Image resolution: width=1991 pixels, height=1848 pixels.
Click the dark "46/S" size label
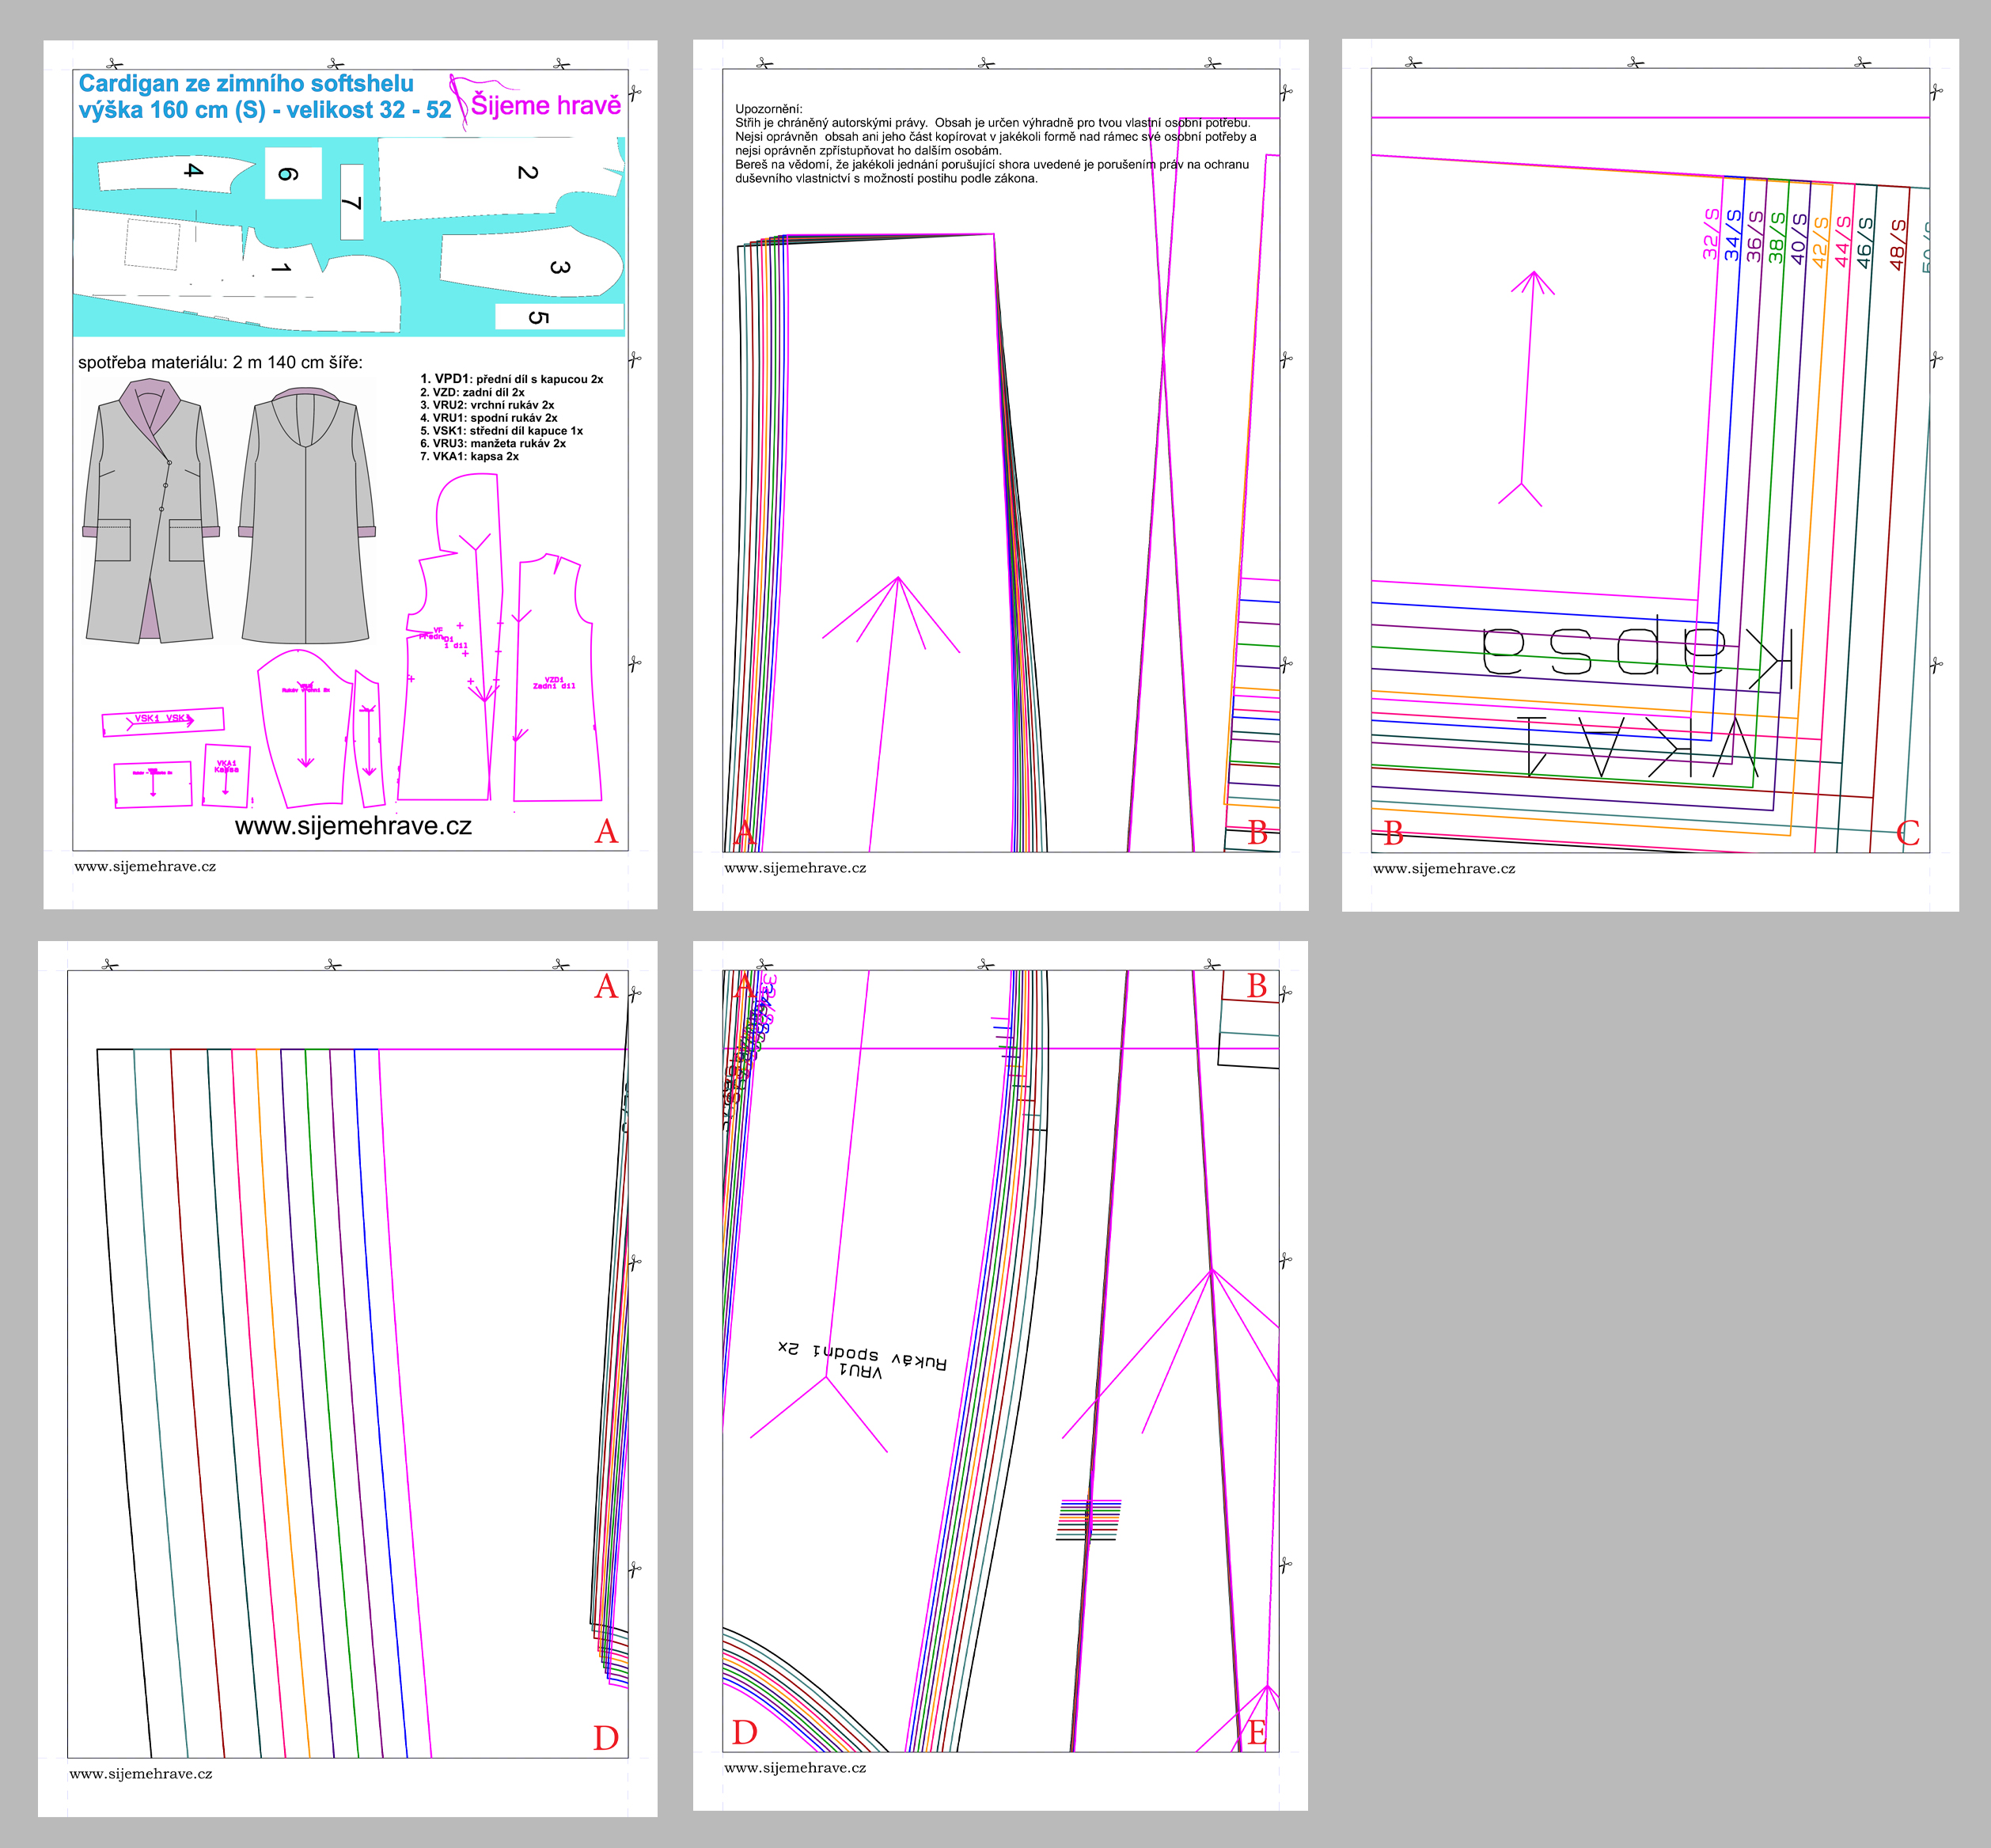(1865, 243)
